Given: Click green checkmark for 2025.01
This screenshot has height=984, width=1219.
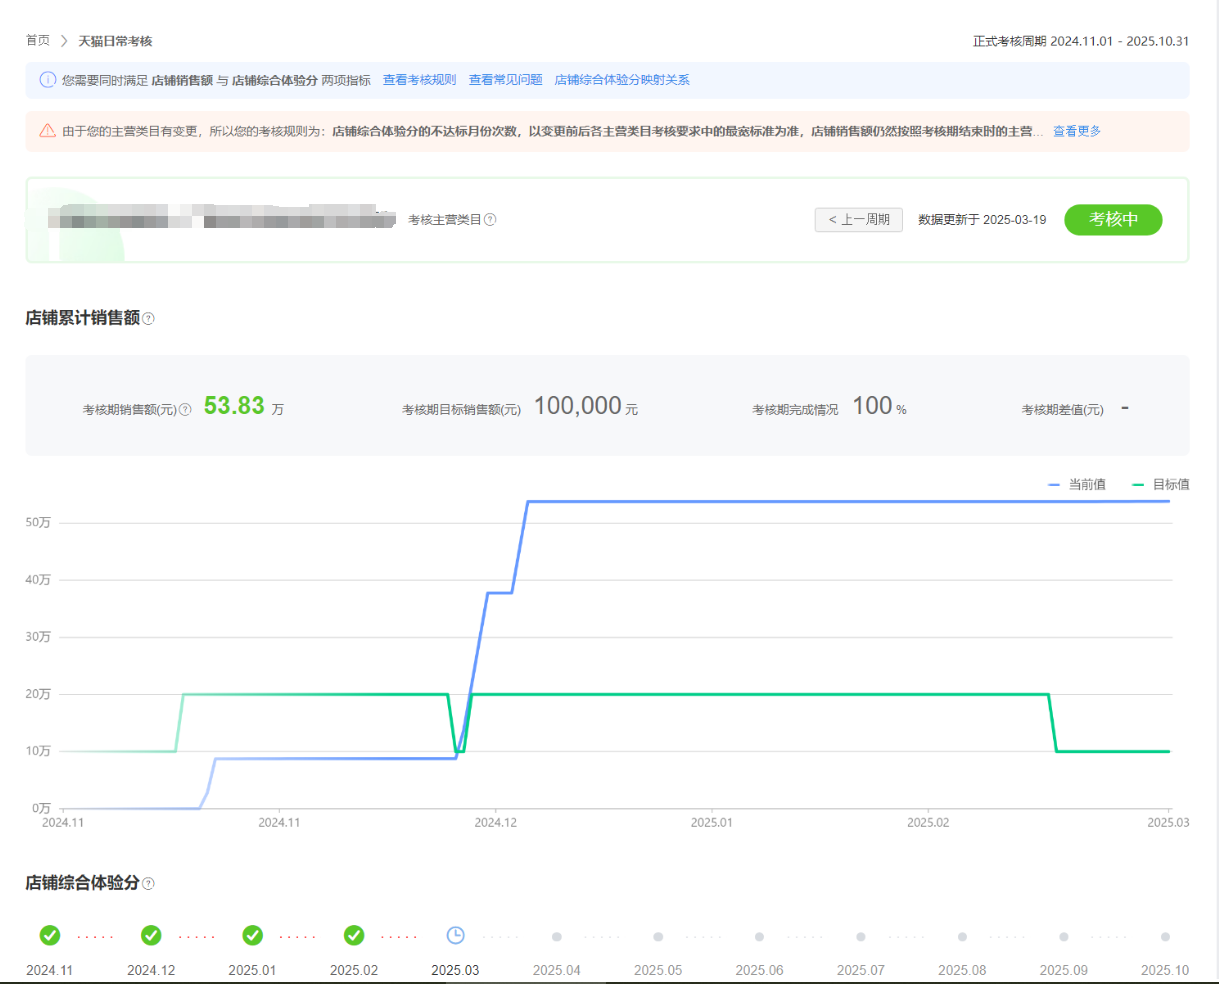Looking at the screenshot, I should click(x=253, y=935).
